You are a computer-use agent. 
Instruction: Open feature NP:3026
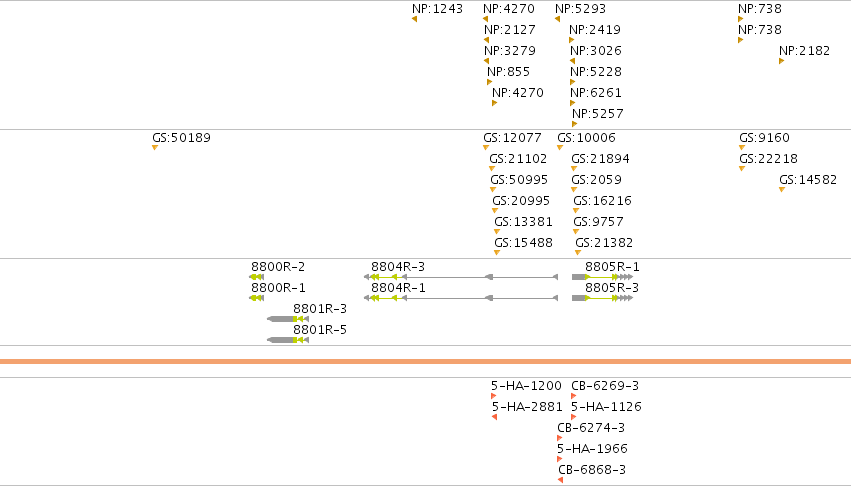595,51
